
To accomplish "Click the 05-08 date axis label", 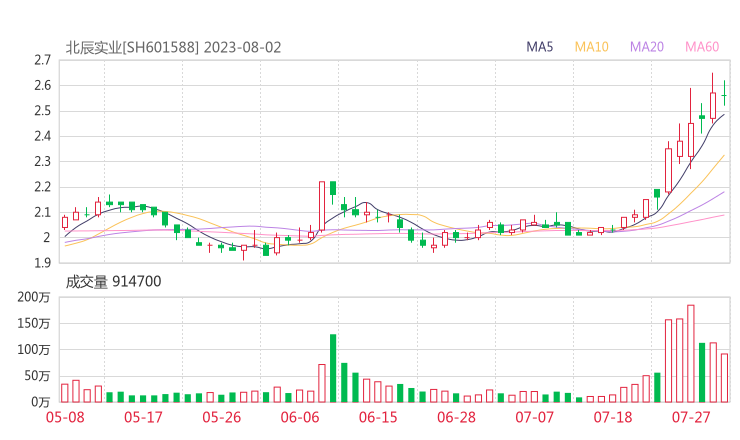I will (65, 417).
